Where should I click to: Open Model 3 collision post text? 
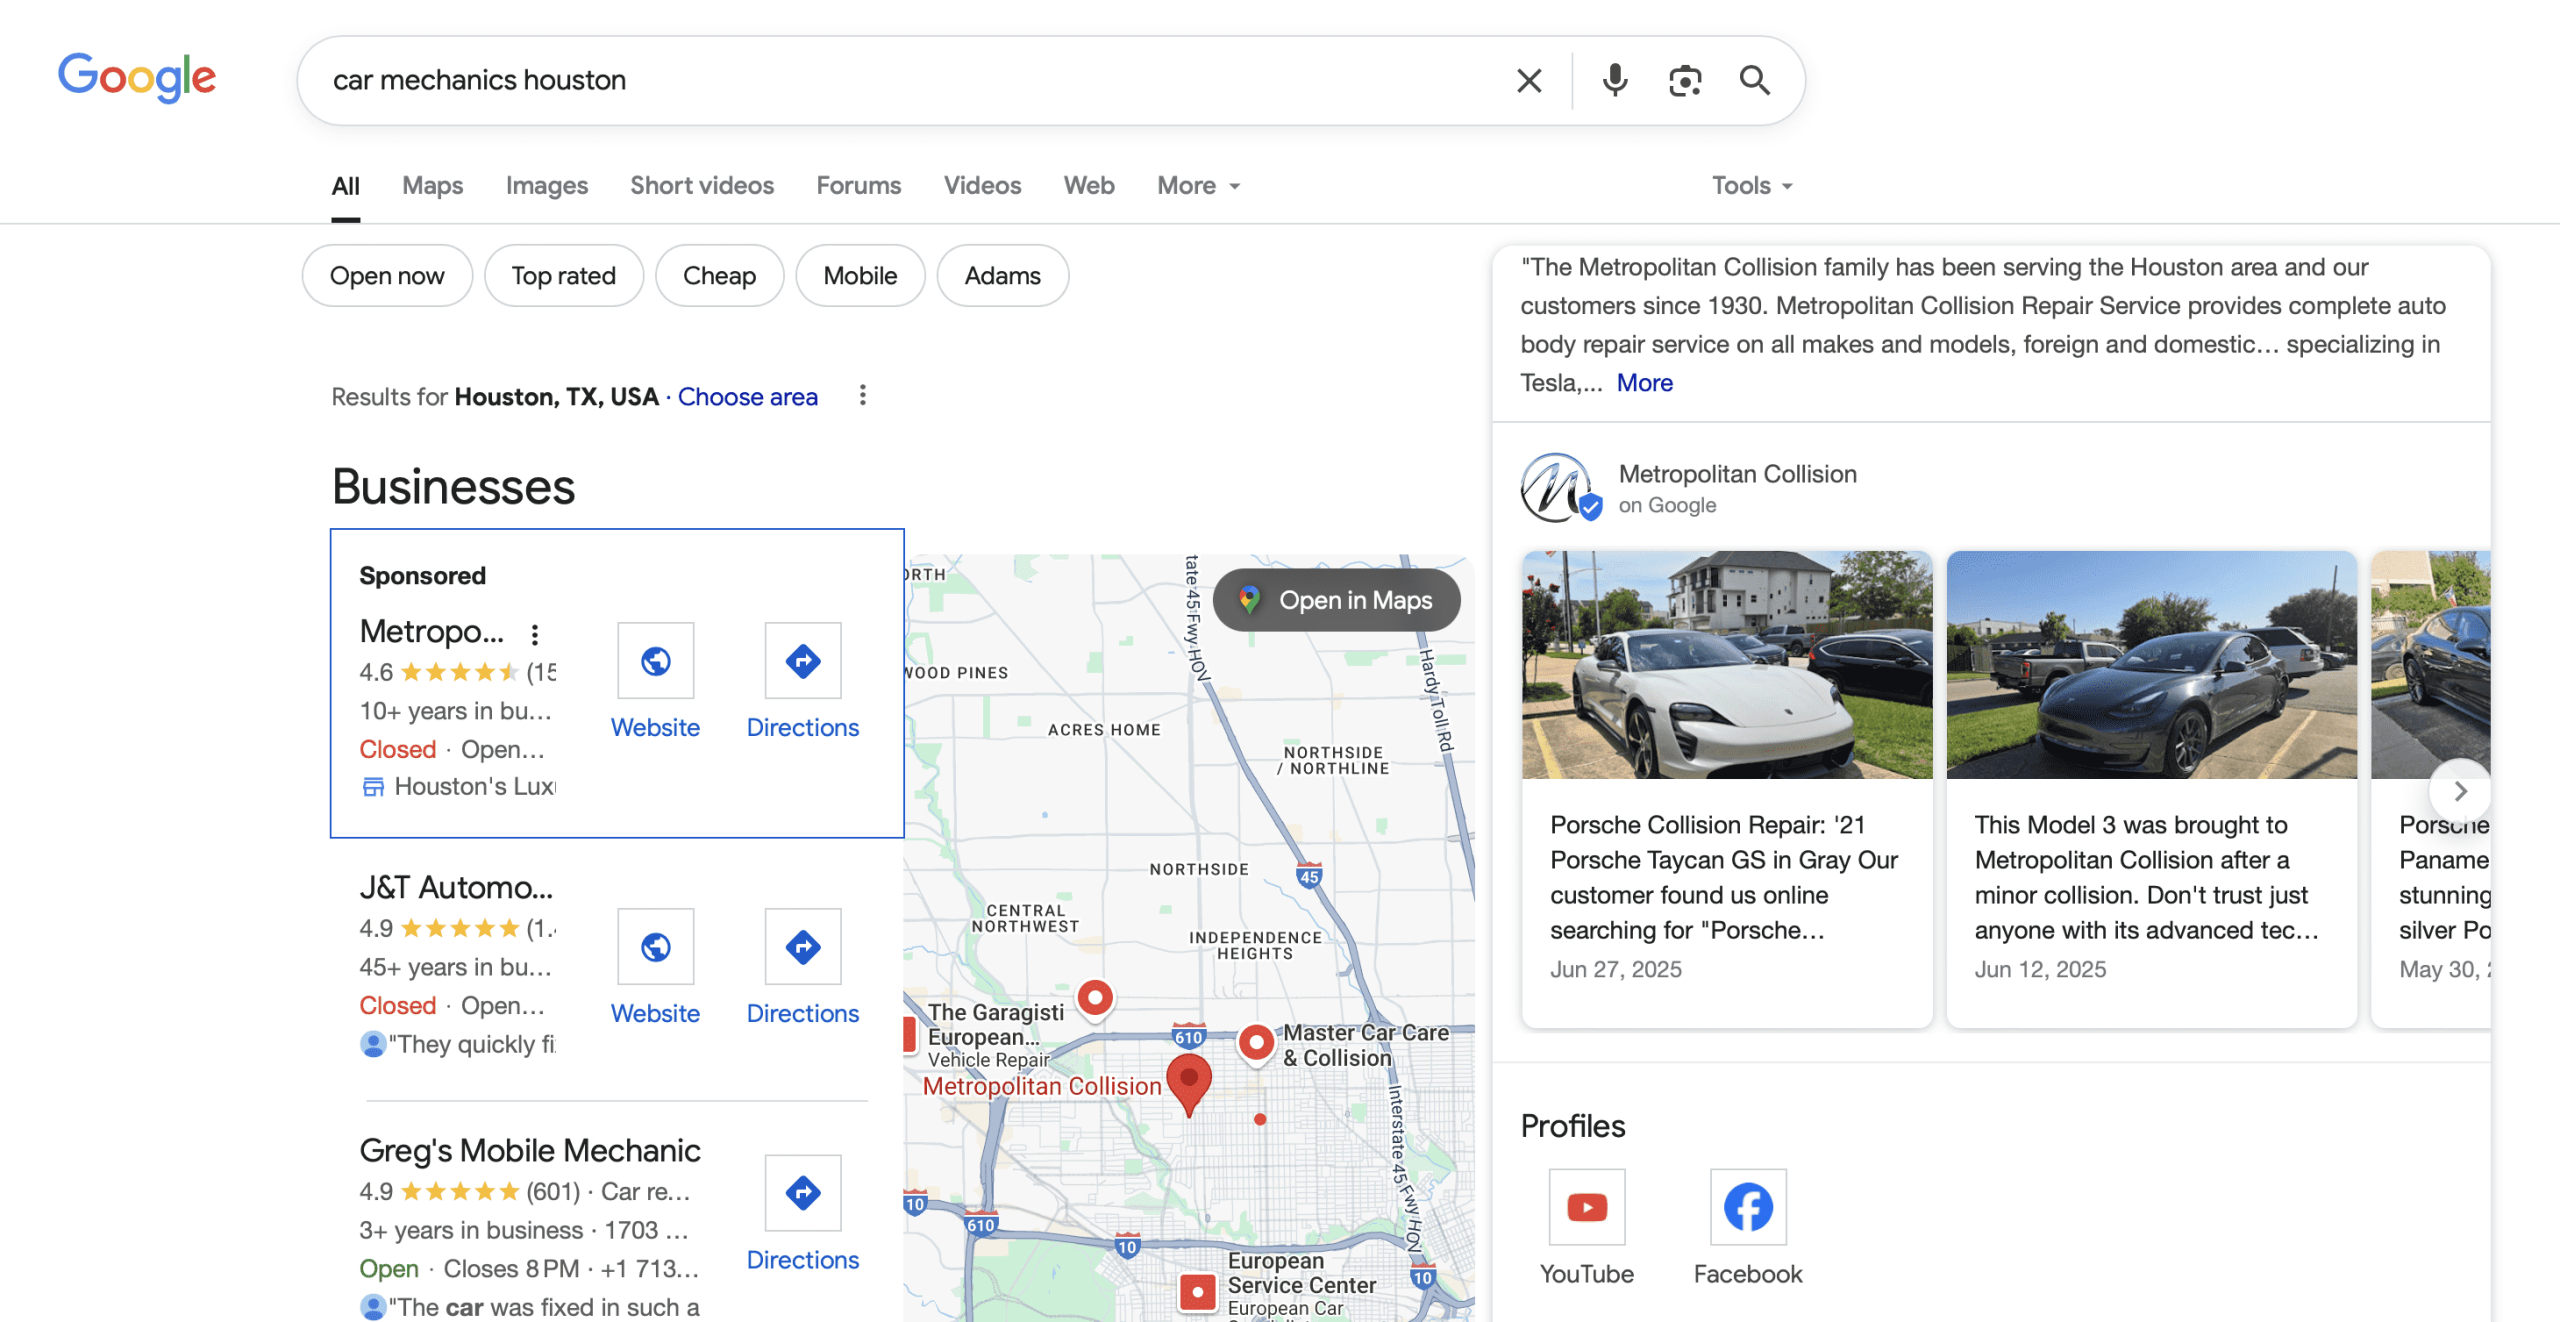tap(2147, 877)
